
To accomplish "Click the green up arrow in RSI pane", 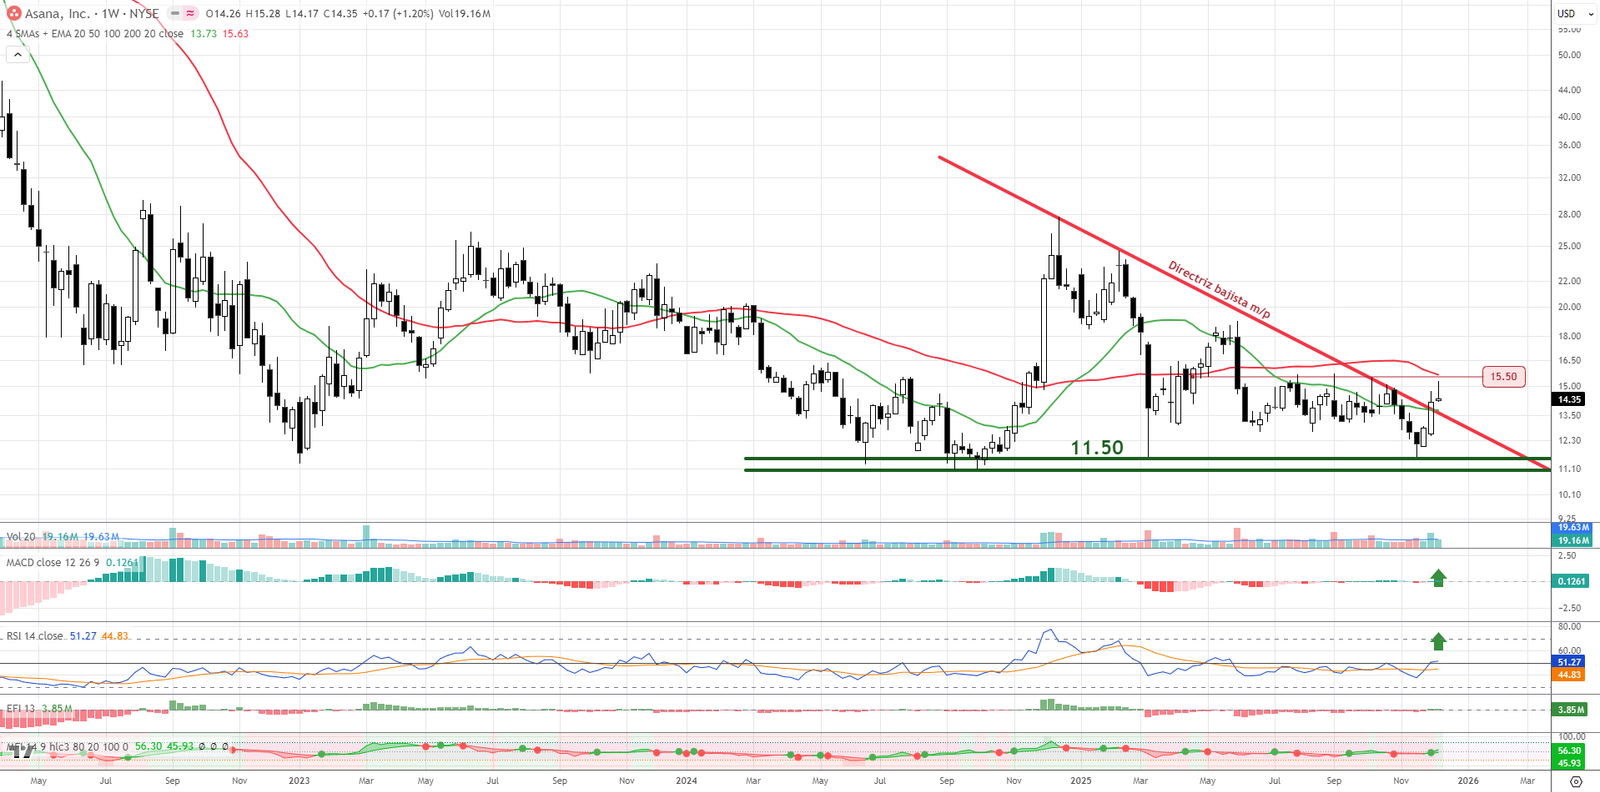I will tap(1438, 641).
